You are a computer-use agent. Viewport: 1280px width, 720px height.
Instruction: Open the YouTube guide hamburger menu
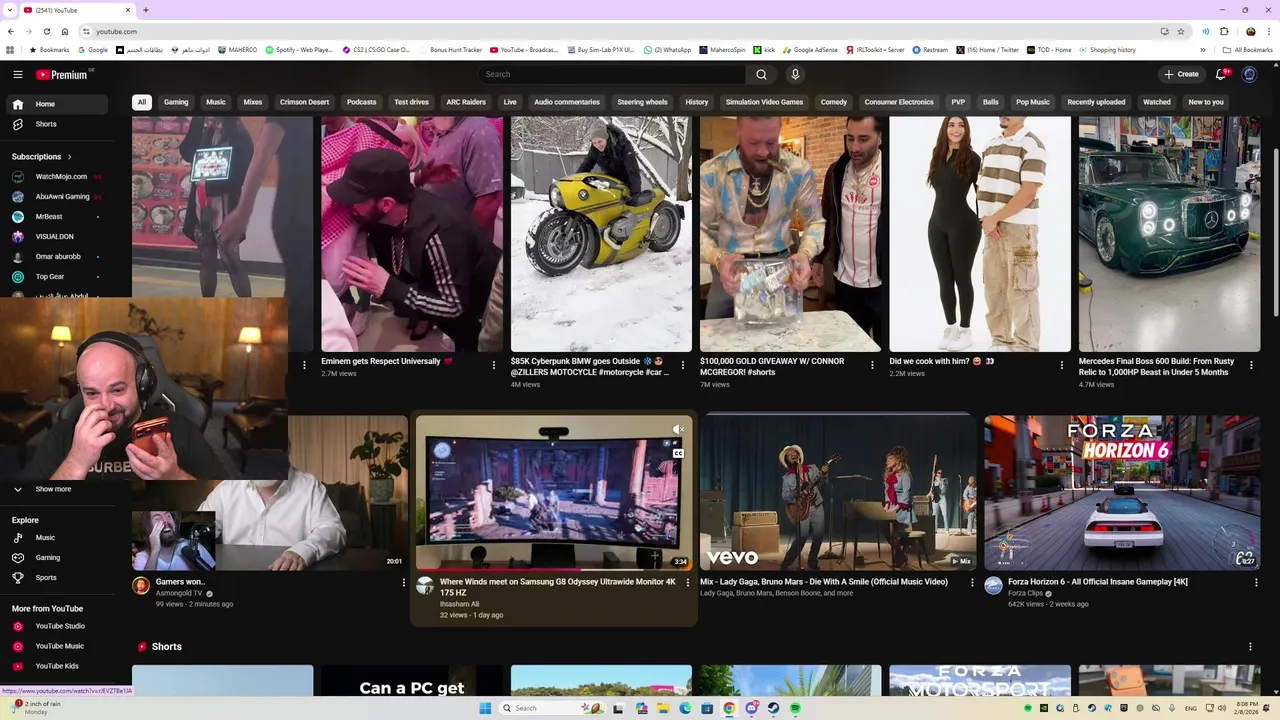pyautogui.click(x=17, y=74)
